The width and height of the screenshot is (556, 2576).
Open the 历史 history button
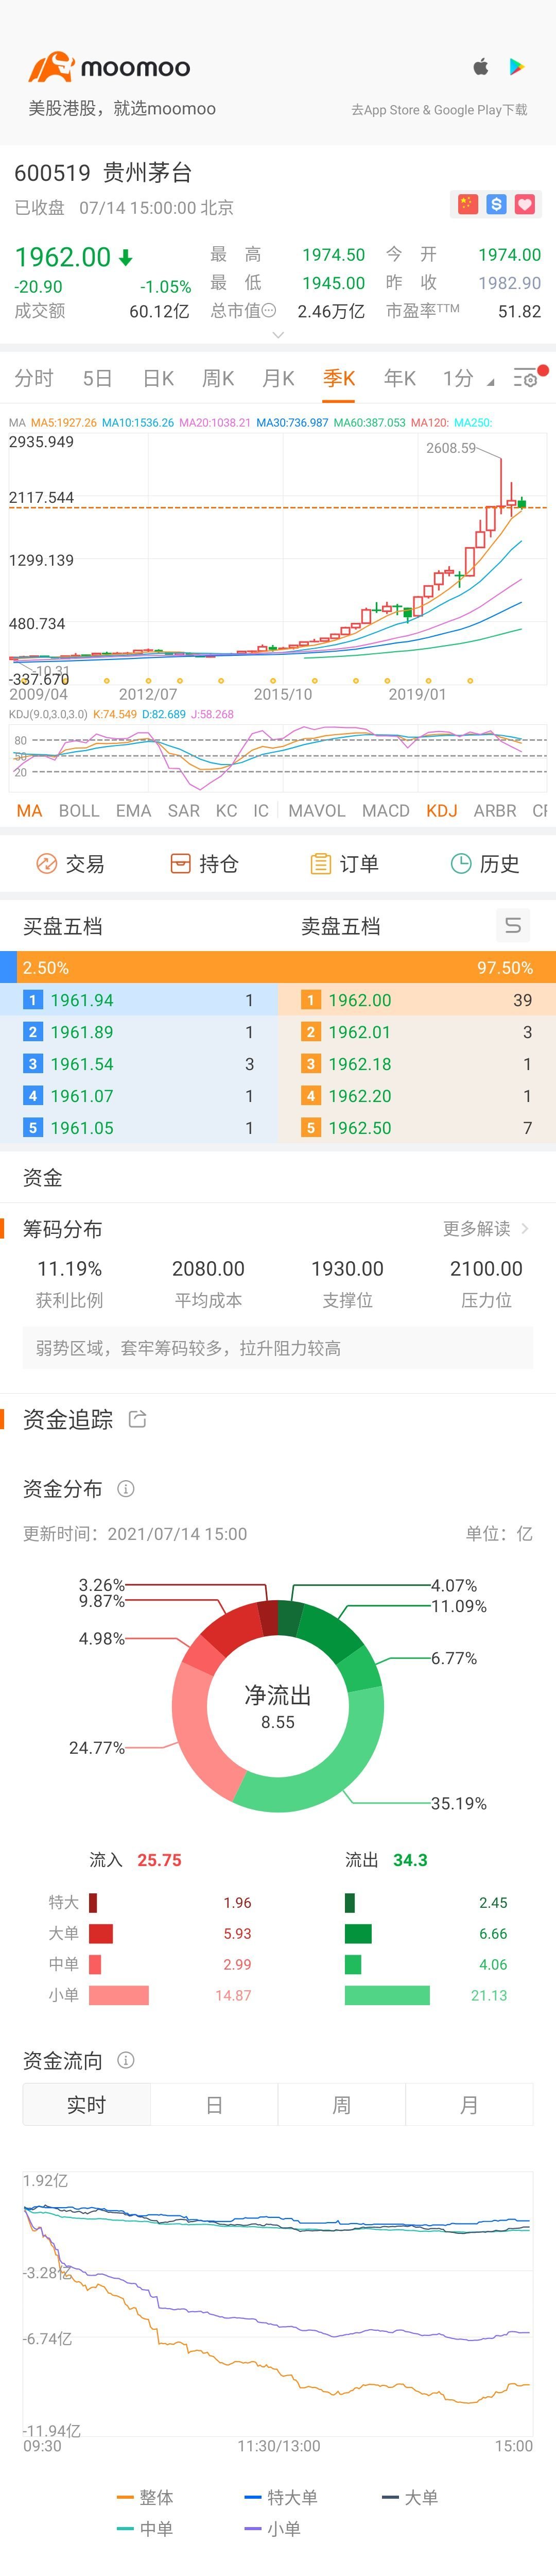point(485,864)
